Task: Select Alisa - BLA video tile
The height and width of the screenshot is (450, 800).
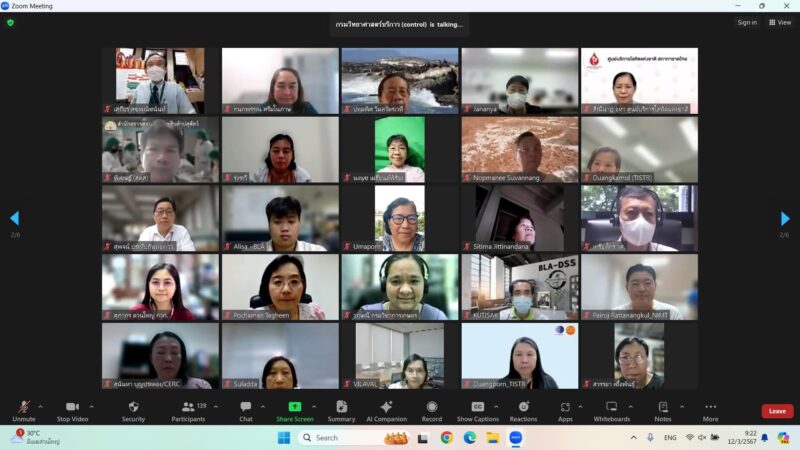Action: (280, 218)
